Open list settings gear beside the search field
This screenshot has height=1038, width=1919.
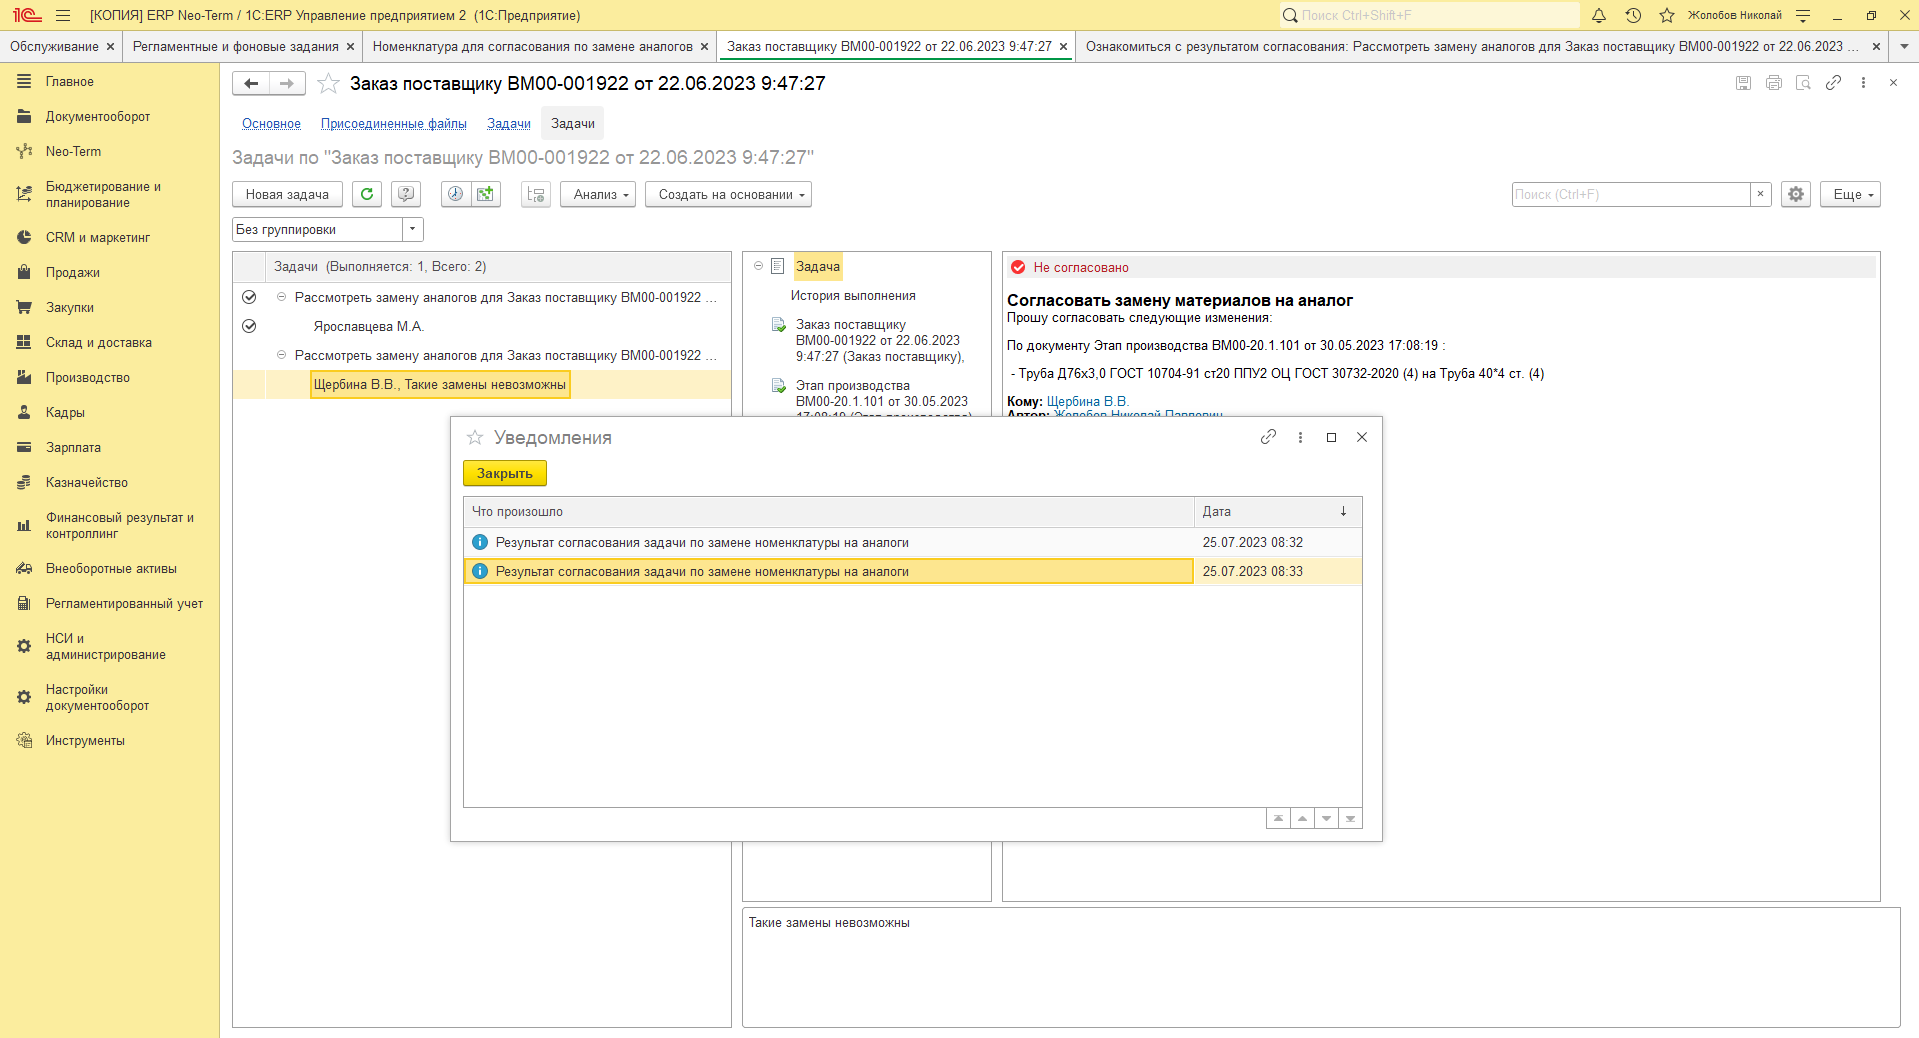tap(1796, 194)
